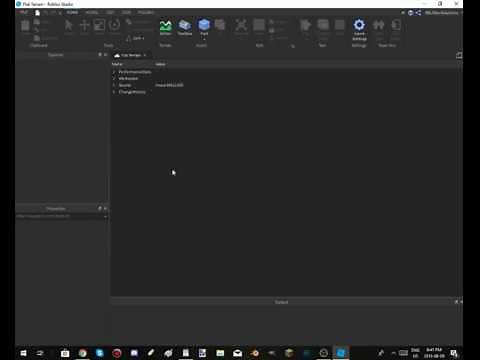Open the terrain Editor tool

(165, 28)
